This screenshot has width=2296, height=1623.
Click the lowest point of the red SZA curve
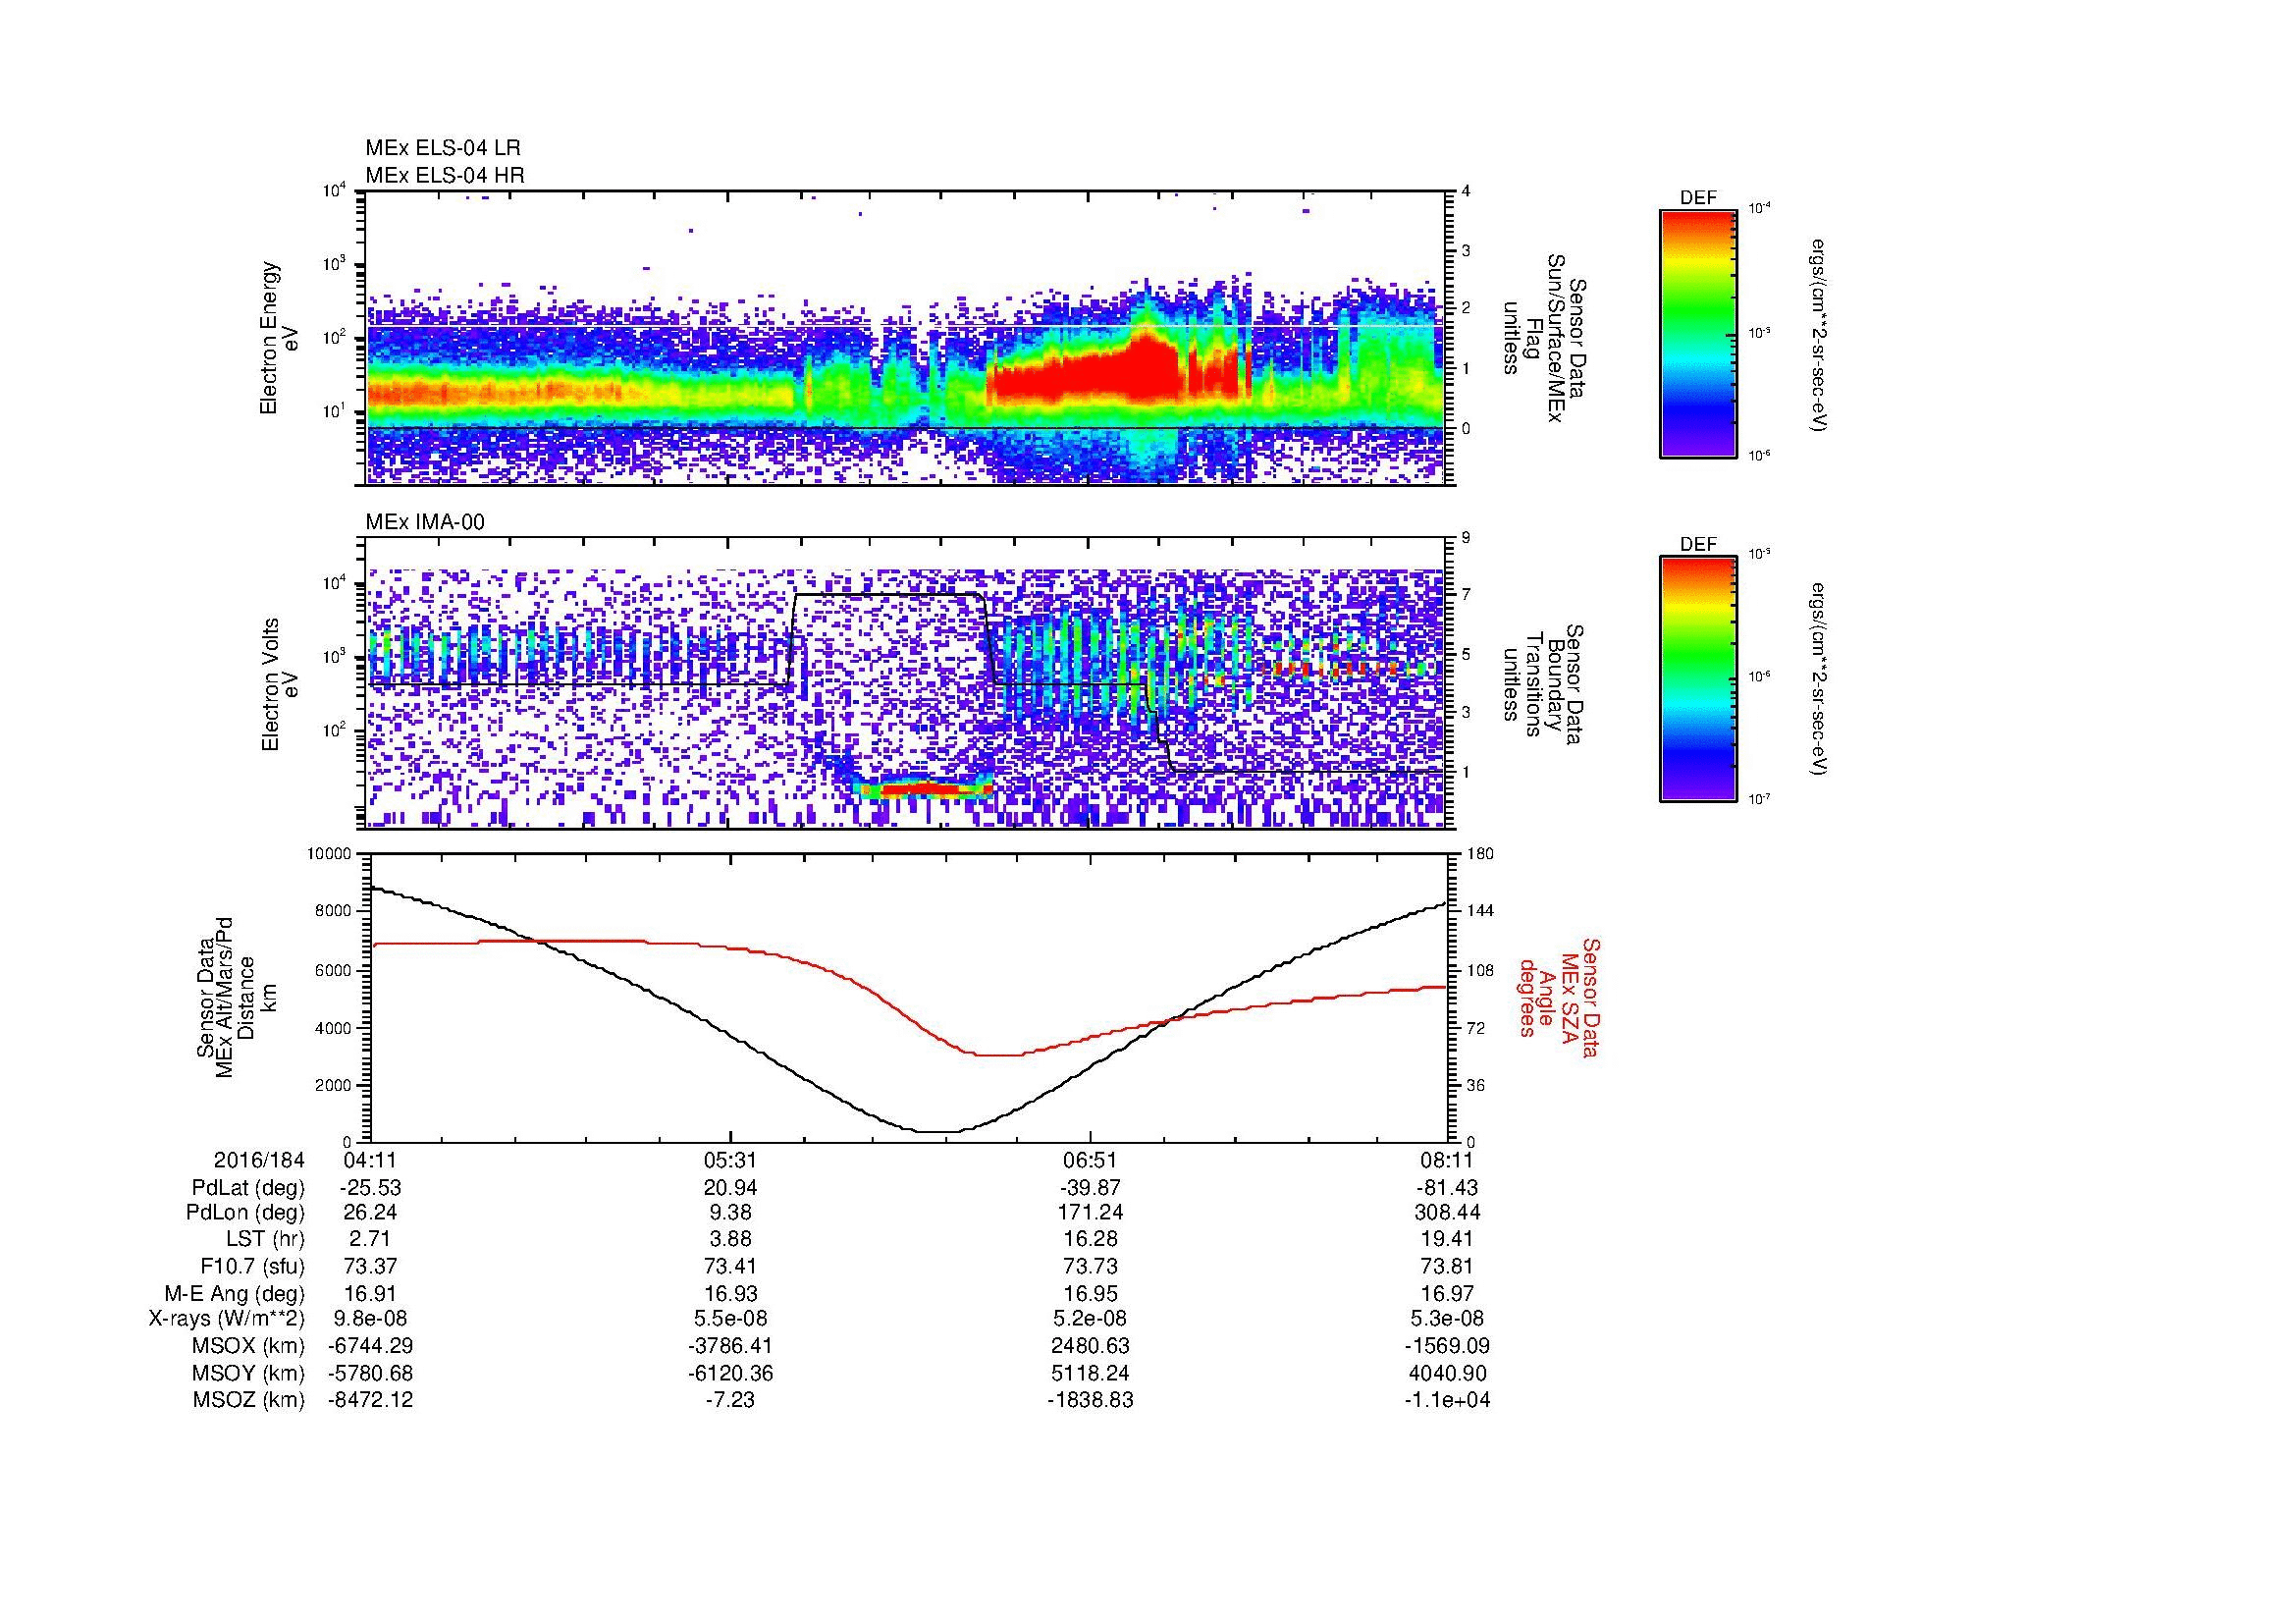point(997,1055)
